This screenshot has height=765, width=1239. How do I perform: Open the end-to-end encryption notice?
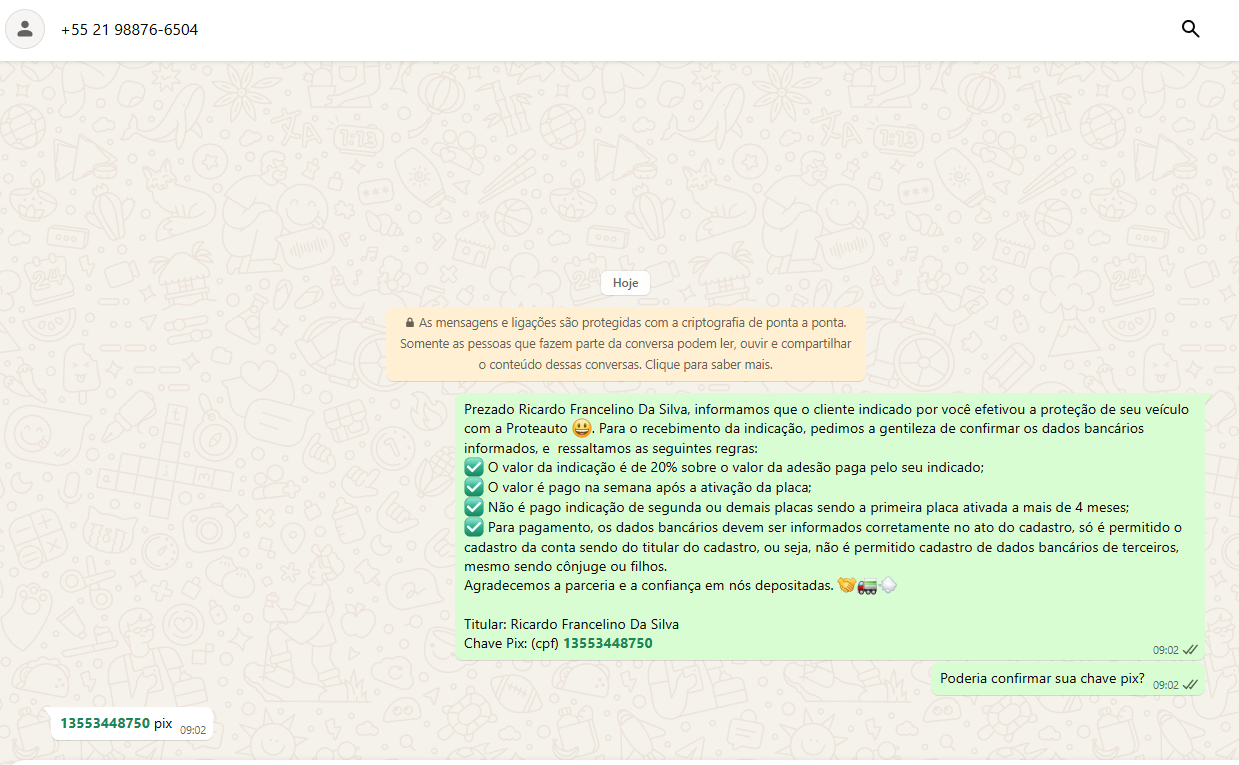(625, 344)
